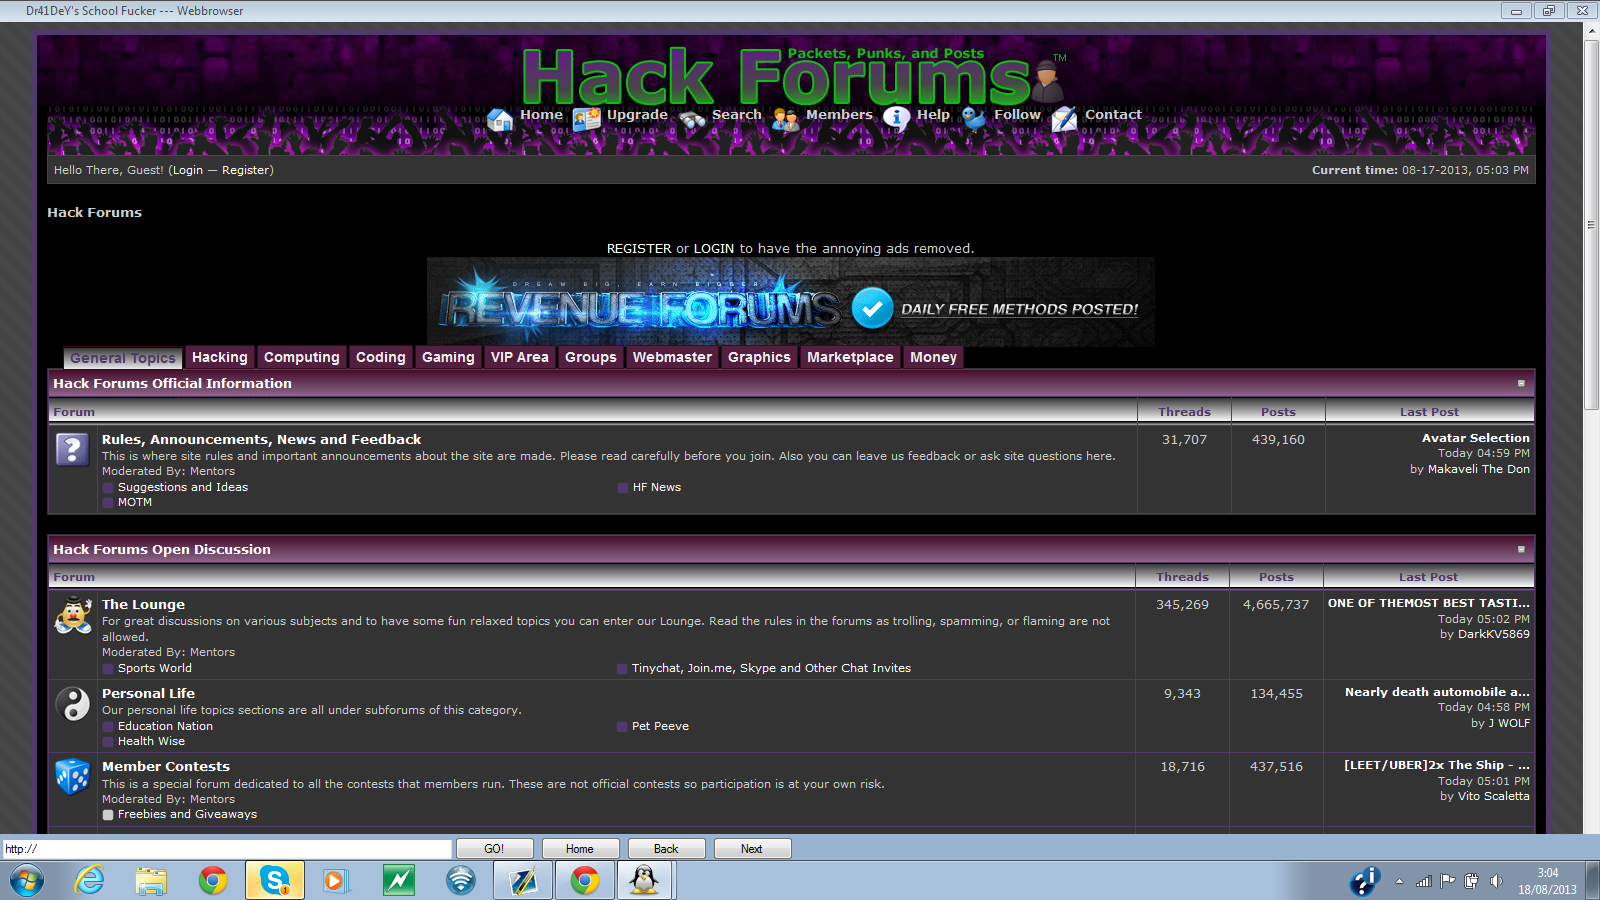View Makaveli The Don's profile
This screenshot has height=900, width=1600.
point(1479,469)
